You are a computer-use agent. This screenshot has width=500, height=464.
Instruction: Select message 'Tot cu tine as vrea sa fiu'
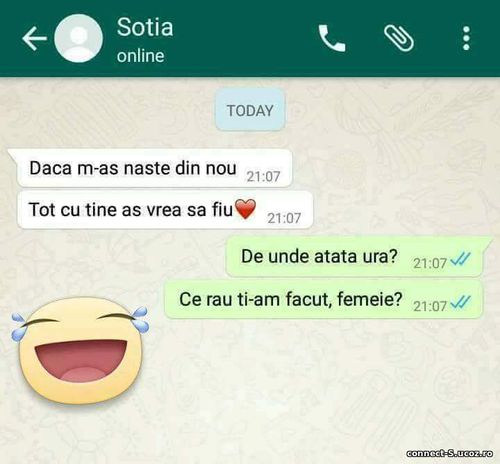click(165, 210)
